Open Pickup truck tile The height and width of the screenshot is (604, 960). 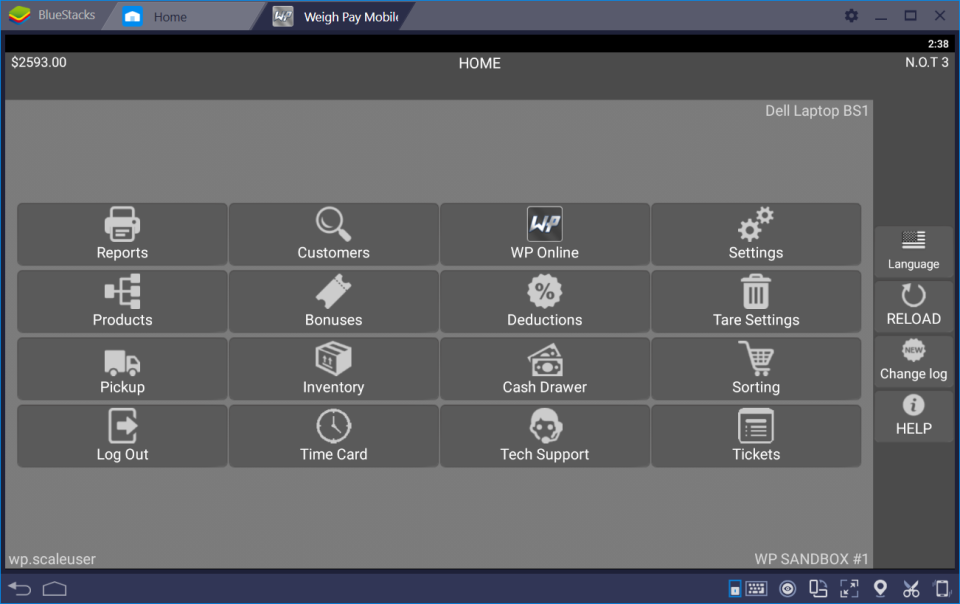(x=122, y=368)
